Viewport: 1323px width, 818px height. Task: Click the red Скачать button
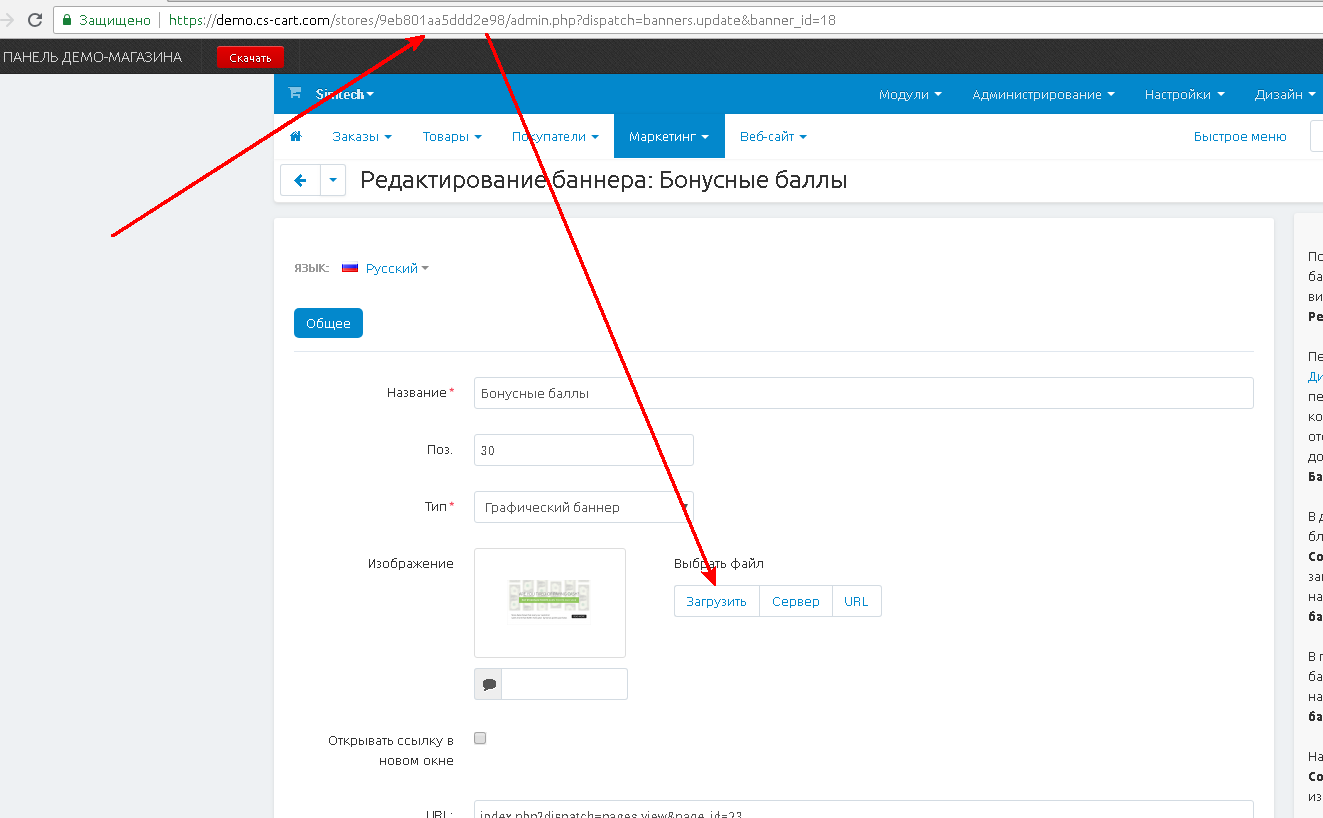coord(250,58)
